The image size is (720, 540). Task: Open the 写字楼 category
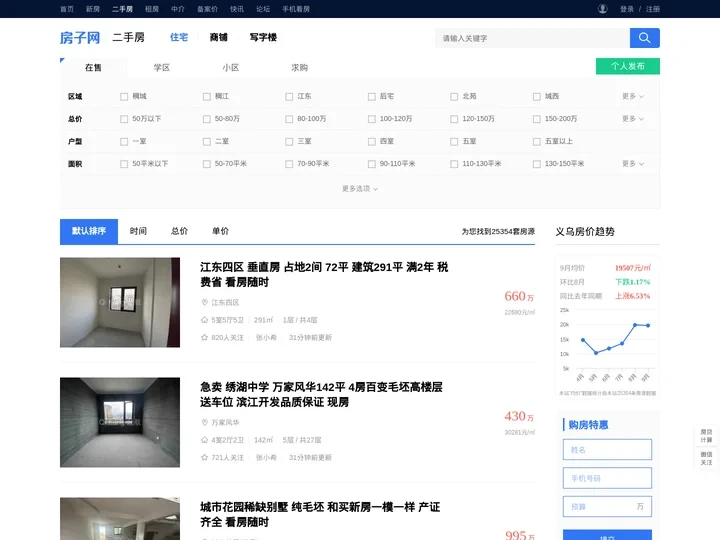(263, 37)
